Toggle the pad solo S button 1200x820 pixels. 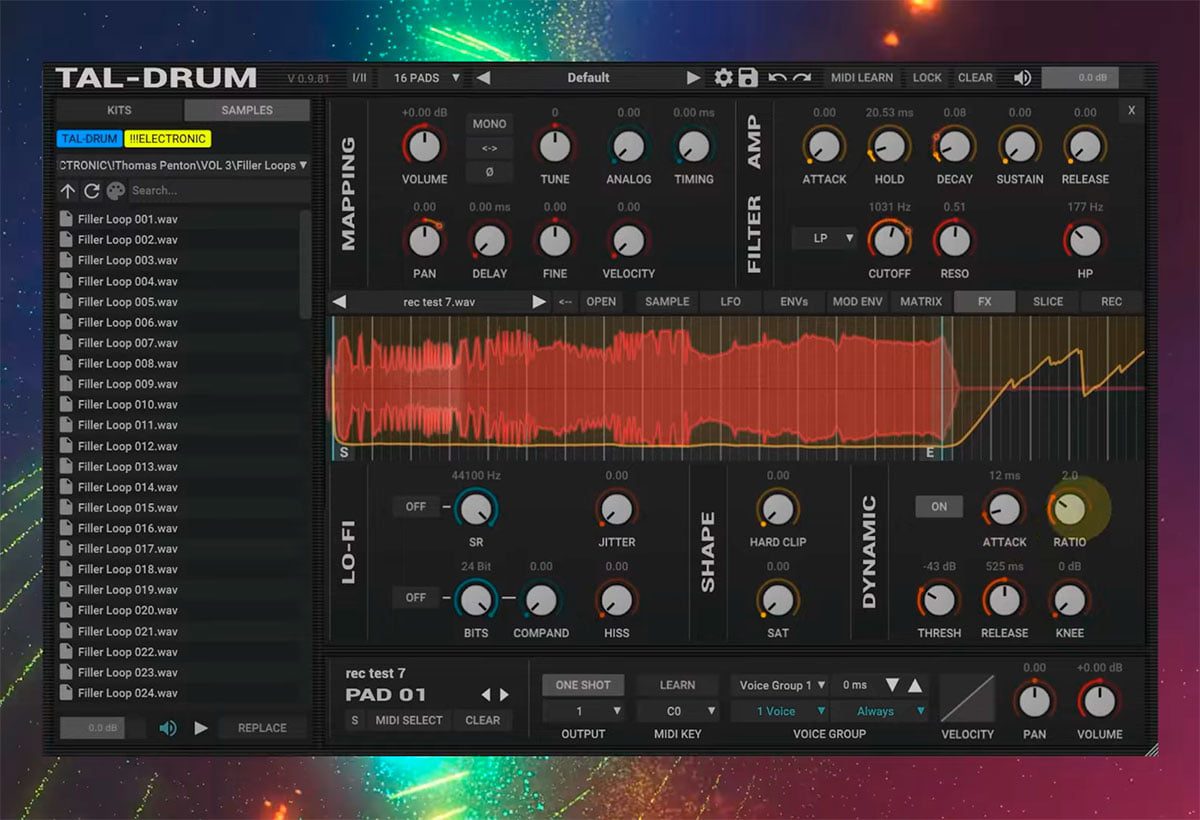pos(354,720)
